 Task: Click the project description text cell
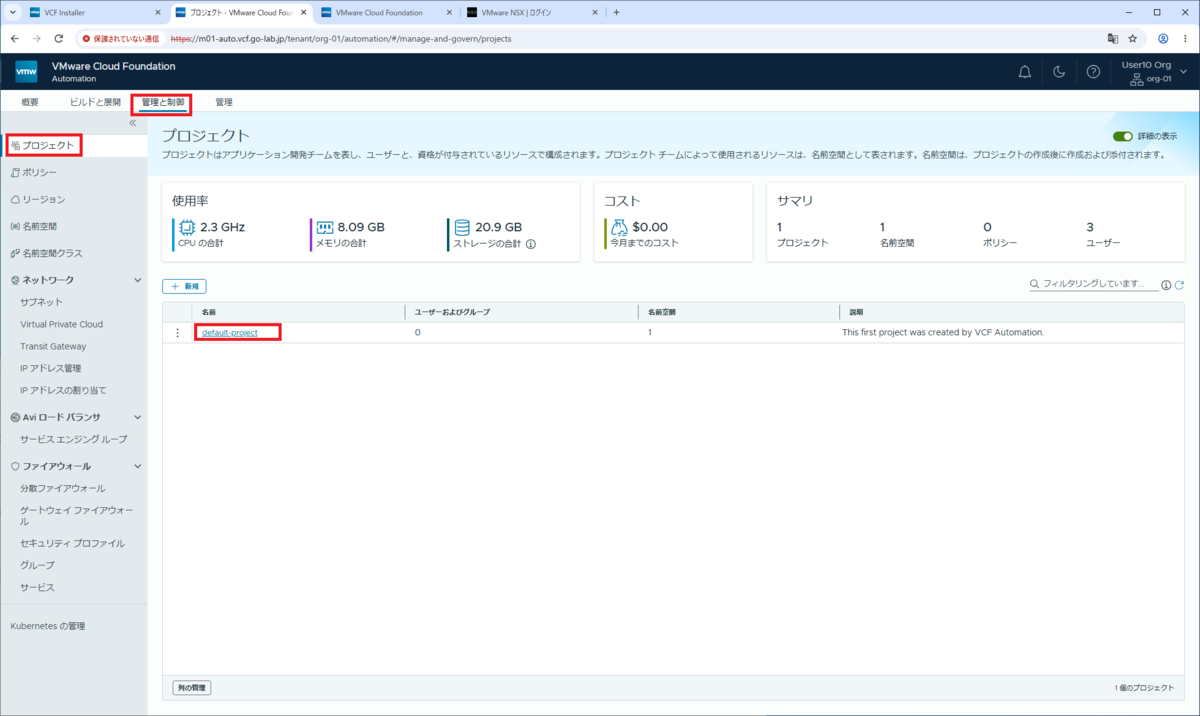tap(943, 332)
